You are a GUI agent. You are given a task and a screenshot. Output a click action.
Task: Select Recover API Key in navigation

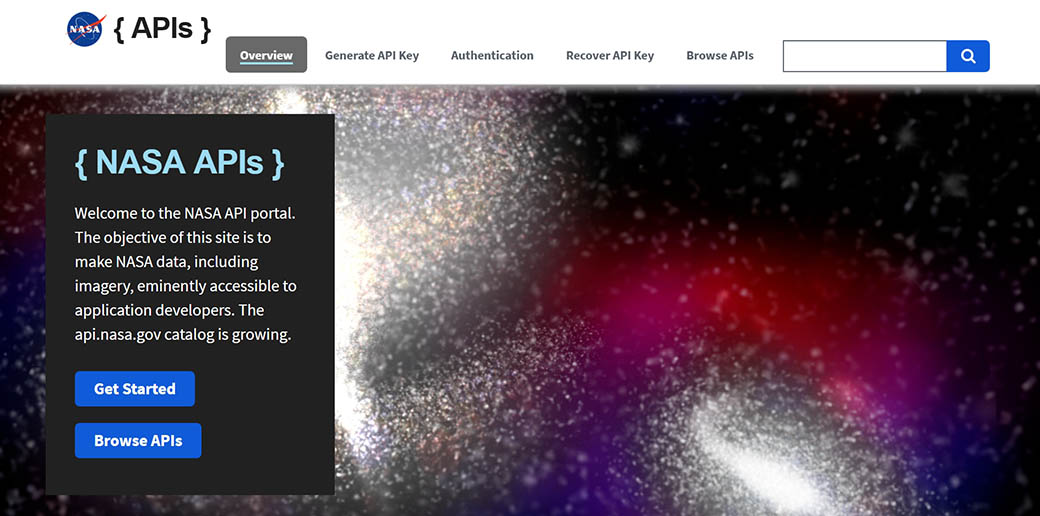pyautogui.click(x=610, y=55)
